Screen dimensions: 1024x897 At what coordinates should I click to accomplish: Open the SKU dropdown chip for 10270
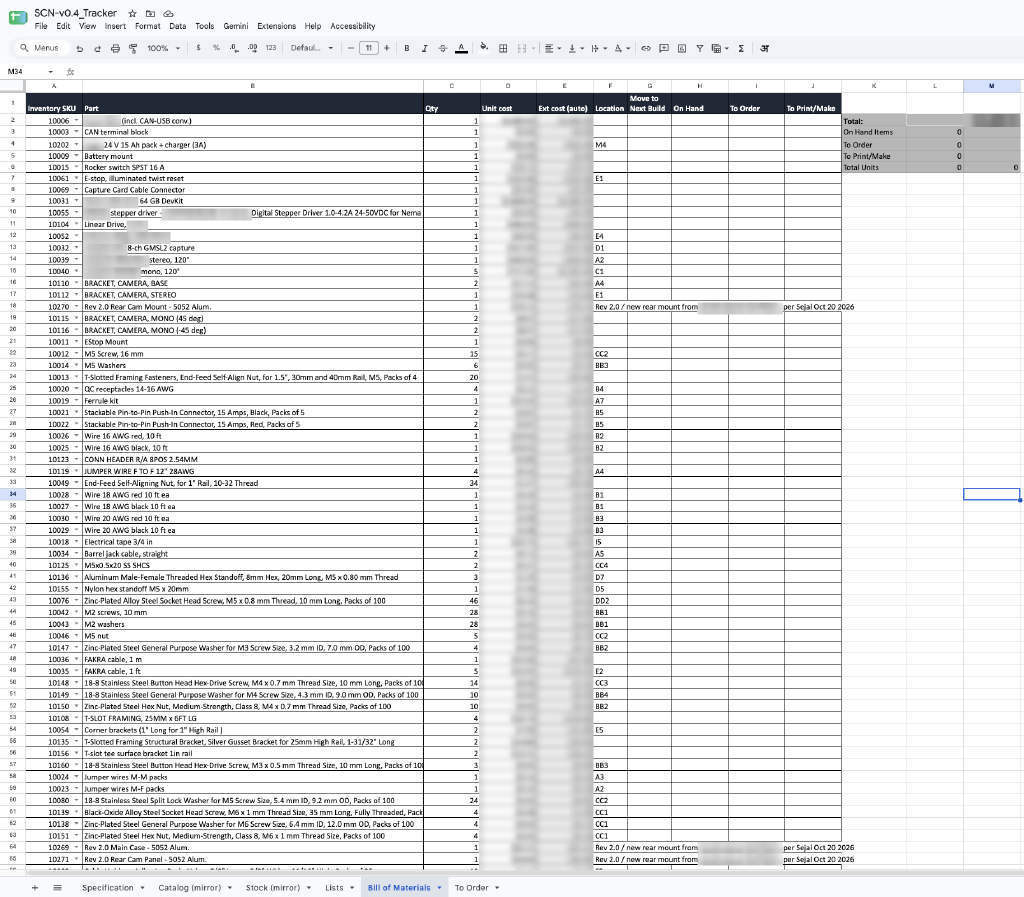coord(76,307)
